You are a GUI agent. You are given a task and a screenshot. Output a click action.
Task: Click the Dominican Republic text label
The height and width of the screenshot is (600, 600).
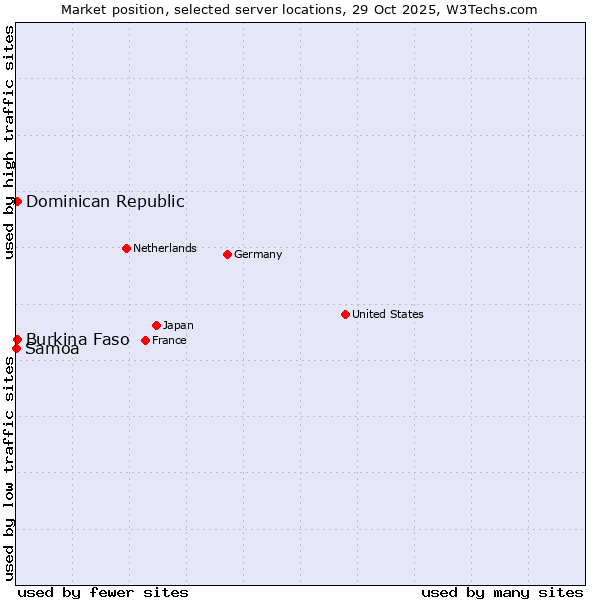coord(105,201)
